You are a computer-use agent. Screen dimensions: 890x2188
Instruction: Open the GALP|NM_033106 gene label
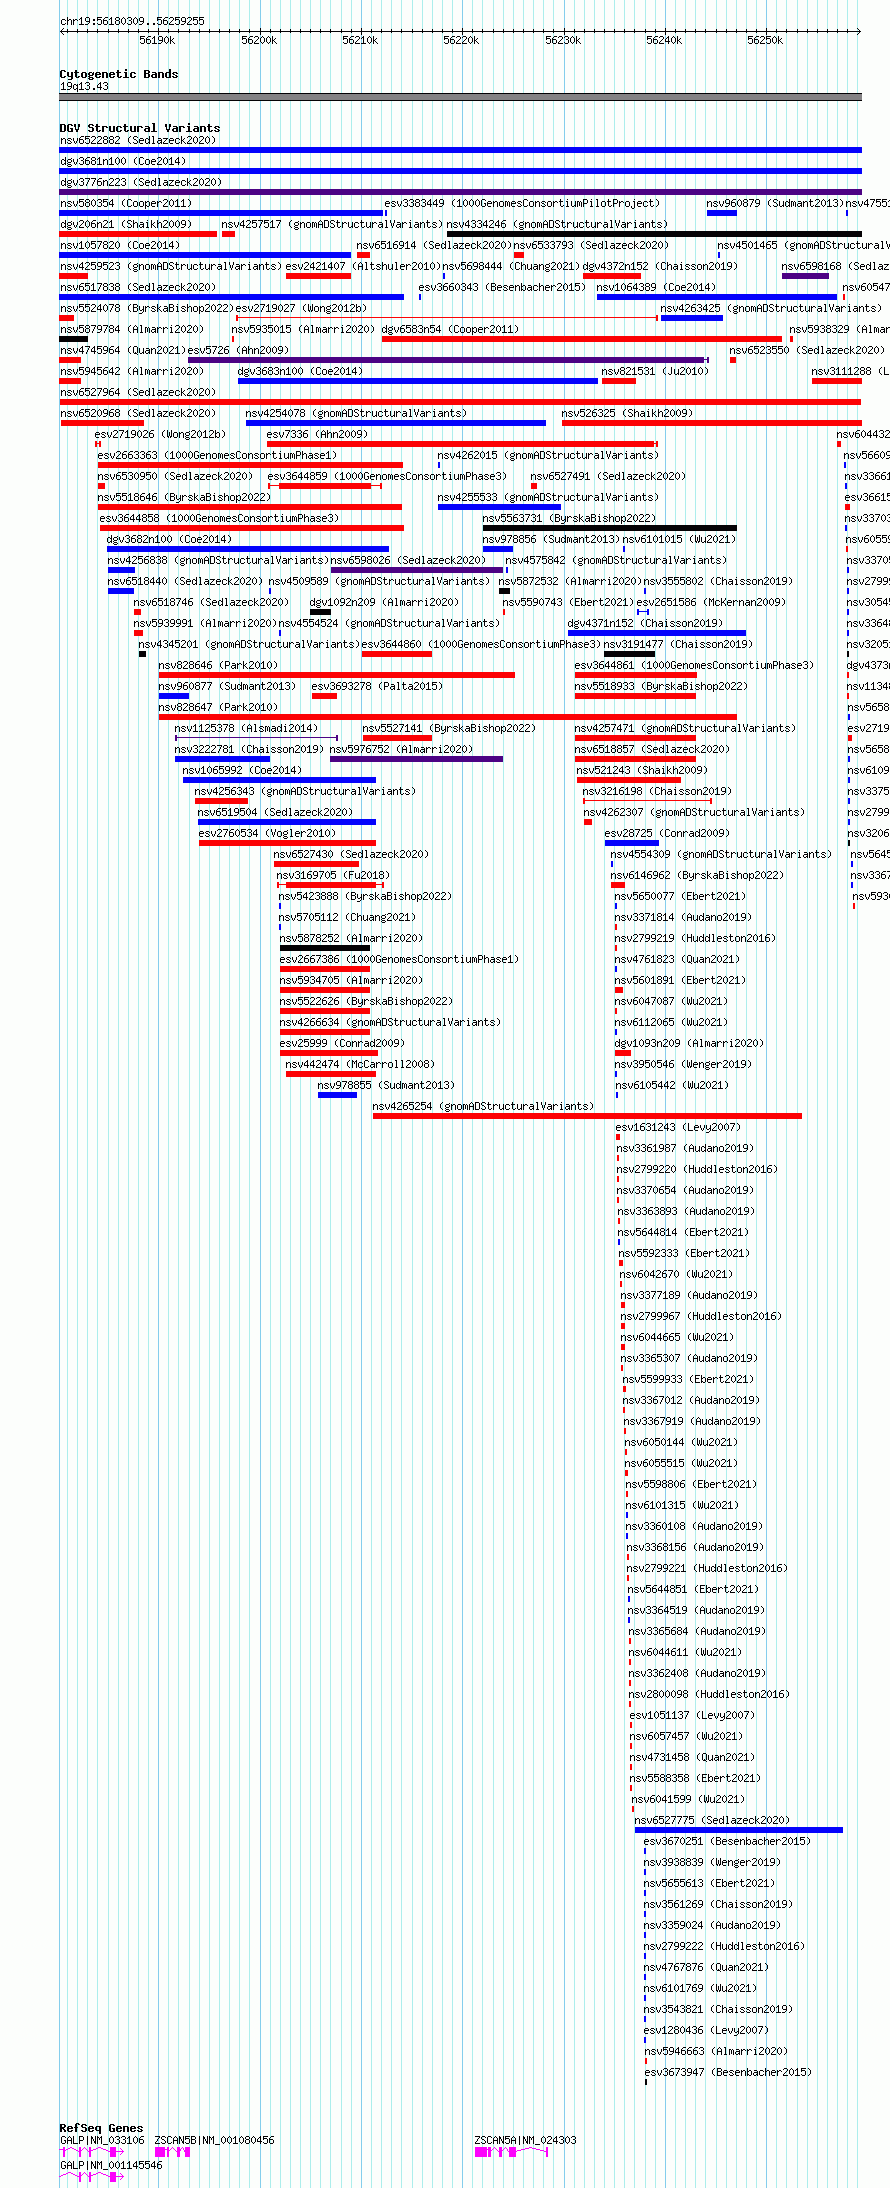(x=102, y=2140)
